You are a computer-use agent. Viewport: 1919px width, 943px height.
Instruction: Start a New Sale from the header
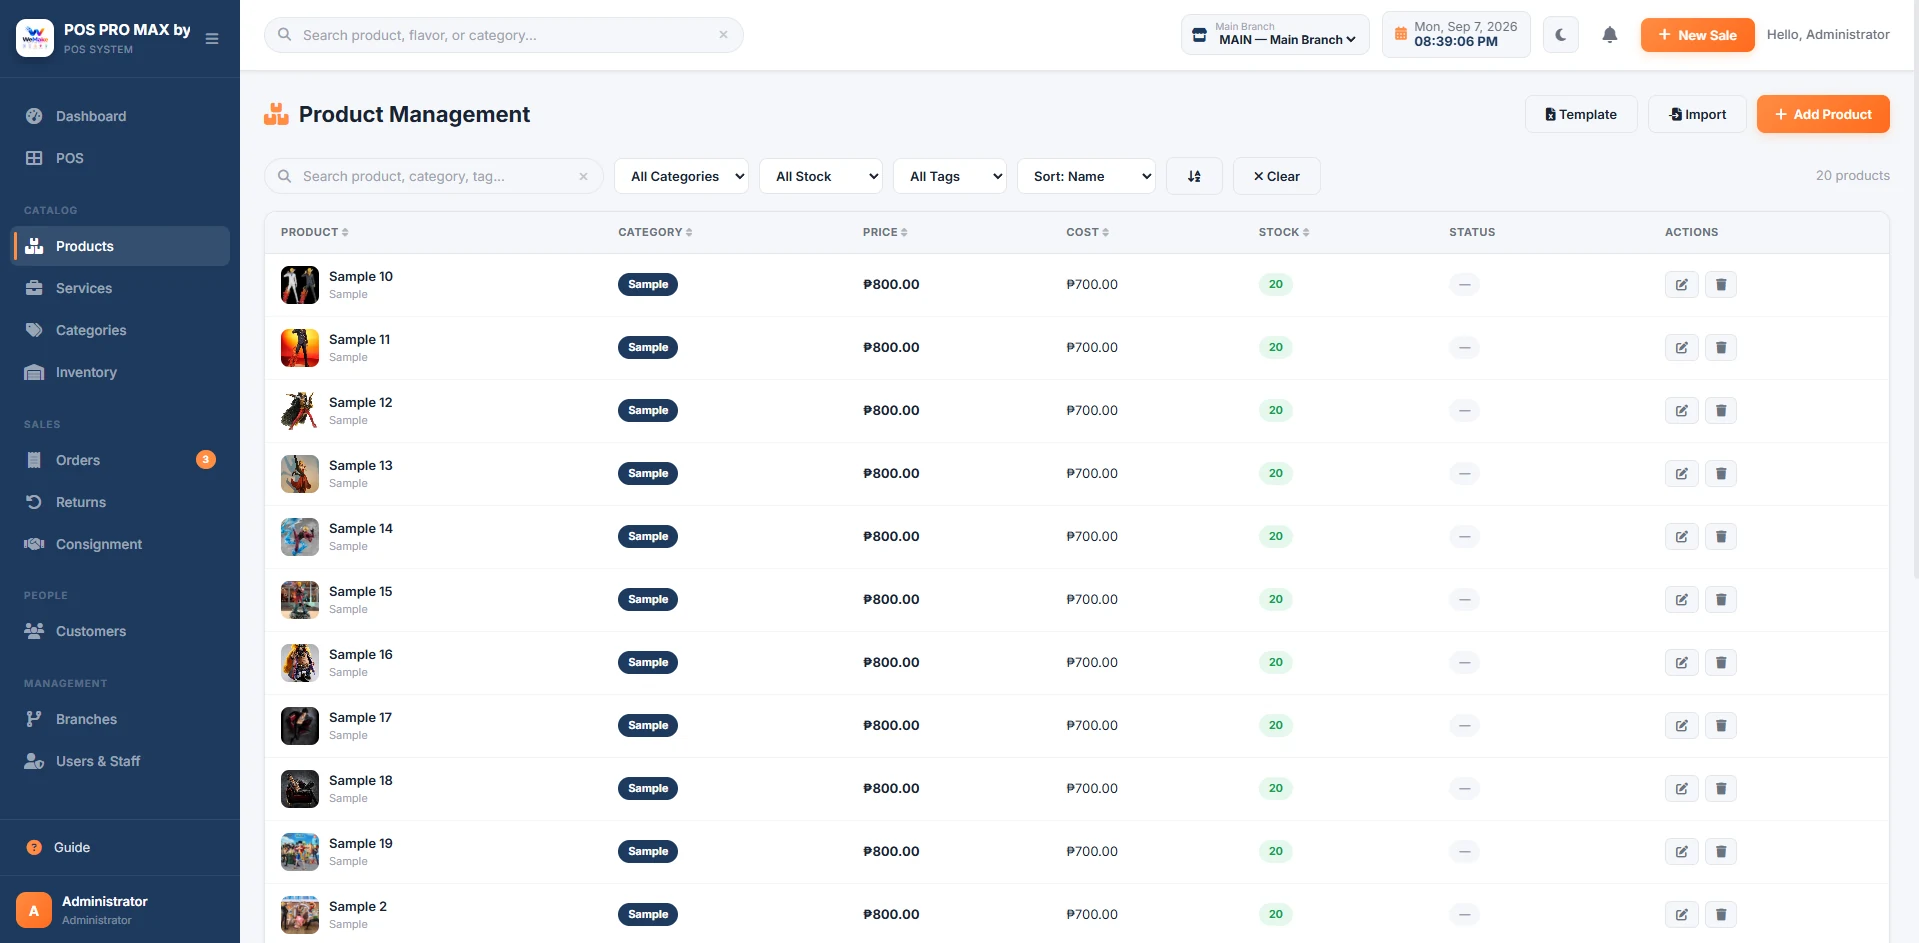[1697, 35]
